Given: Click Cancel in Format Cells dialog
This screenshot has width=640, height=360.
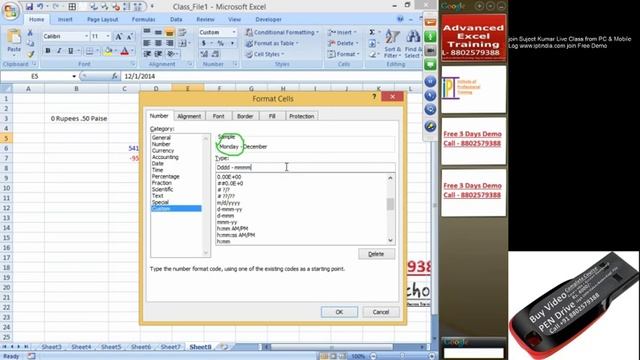Looking at the screenshot, I should coord(381,312).
